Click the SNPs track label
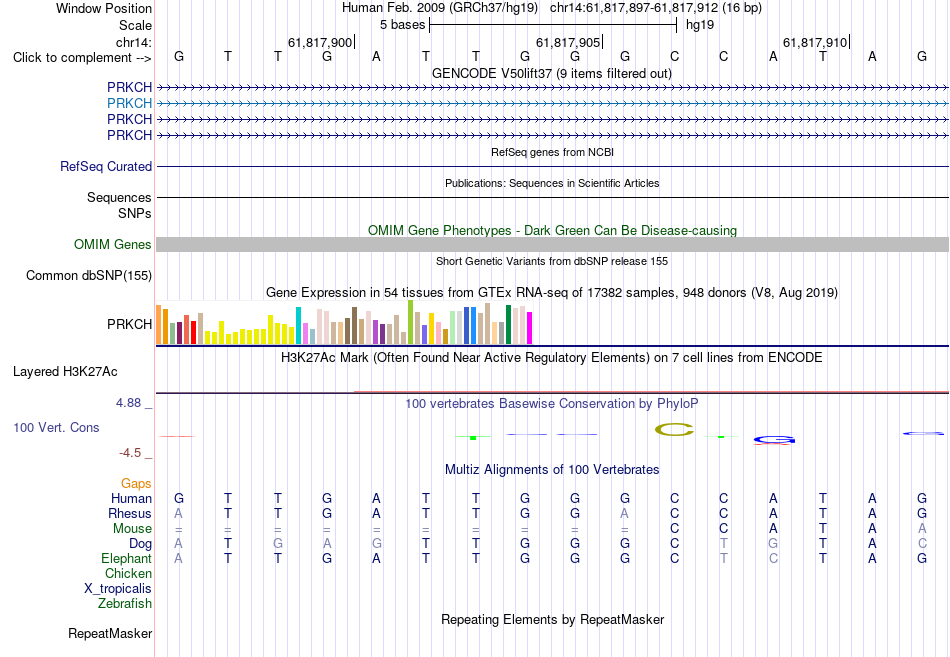The image size is (950, 657). pyautogui.click(x=135, y=213)
